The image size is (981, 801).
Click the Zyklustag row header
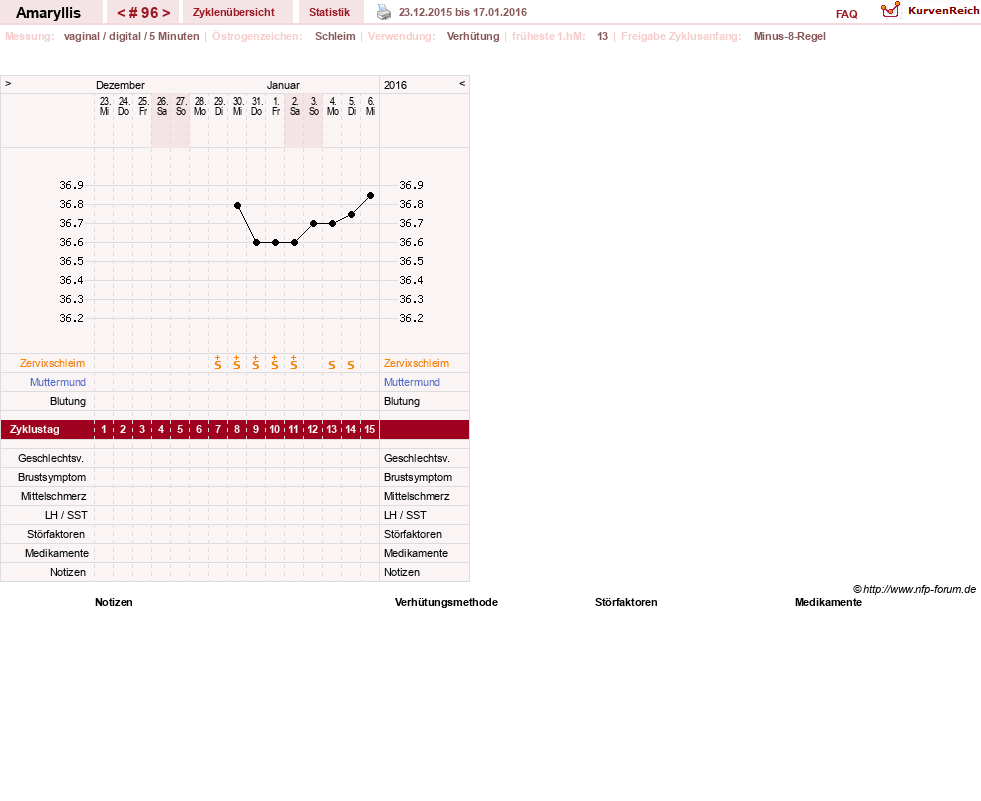click(35, 429)
